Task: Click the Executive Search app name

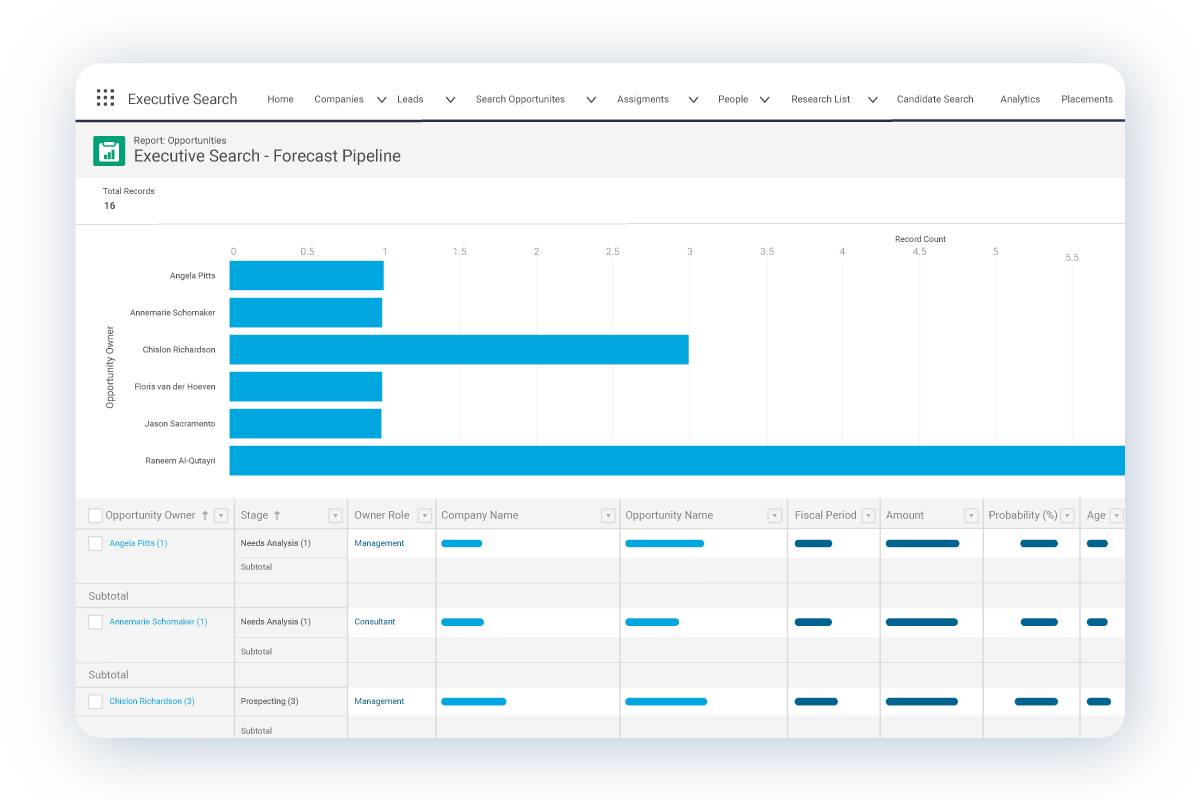Action: tap(183, 99)
